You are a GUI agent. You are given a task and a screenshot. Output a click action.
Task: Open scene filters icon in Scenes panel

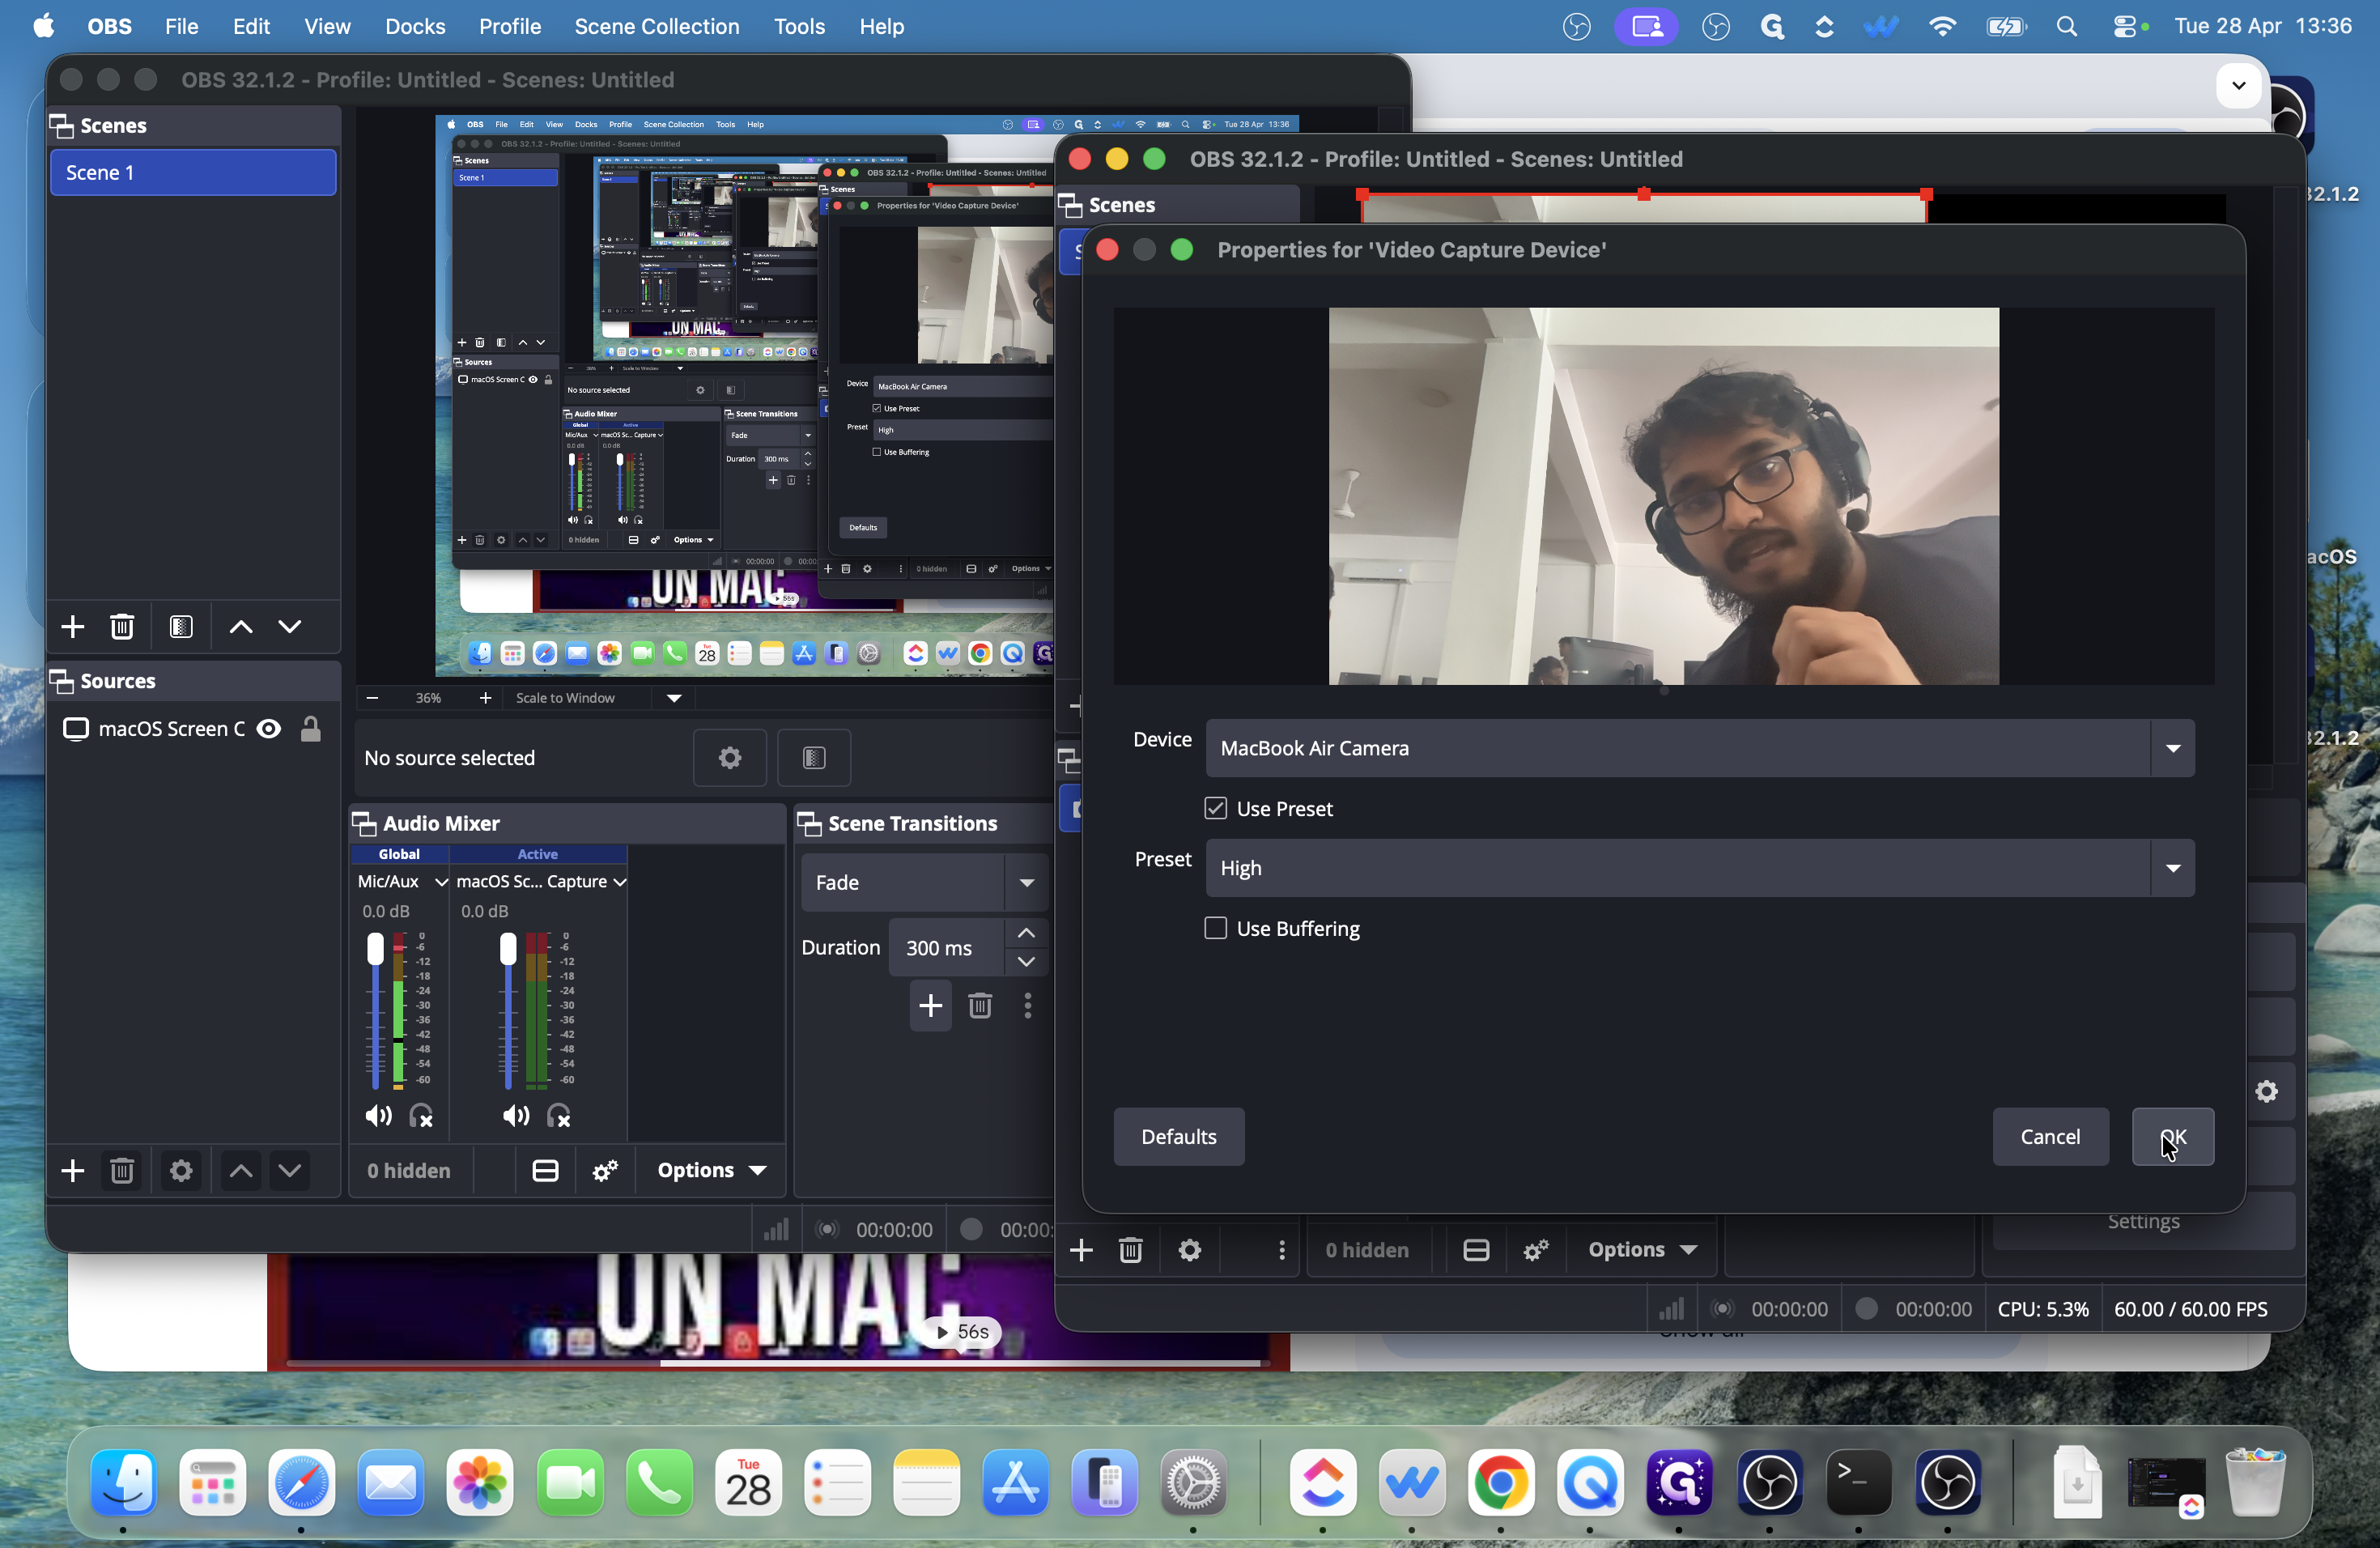click(x=181, y=627)
